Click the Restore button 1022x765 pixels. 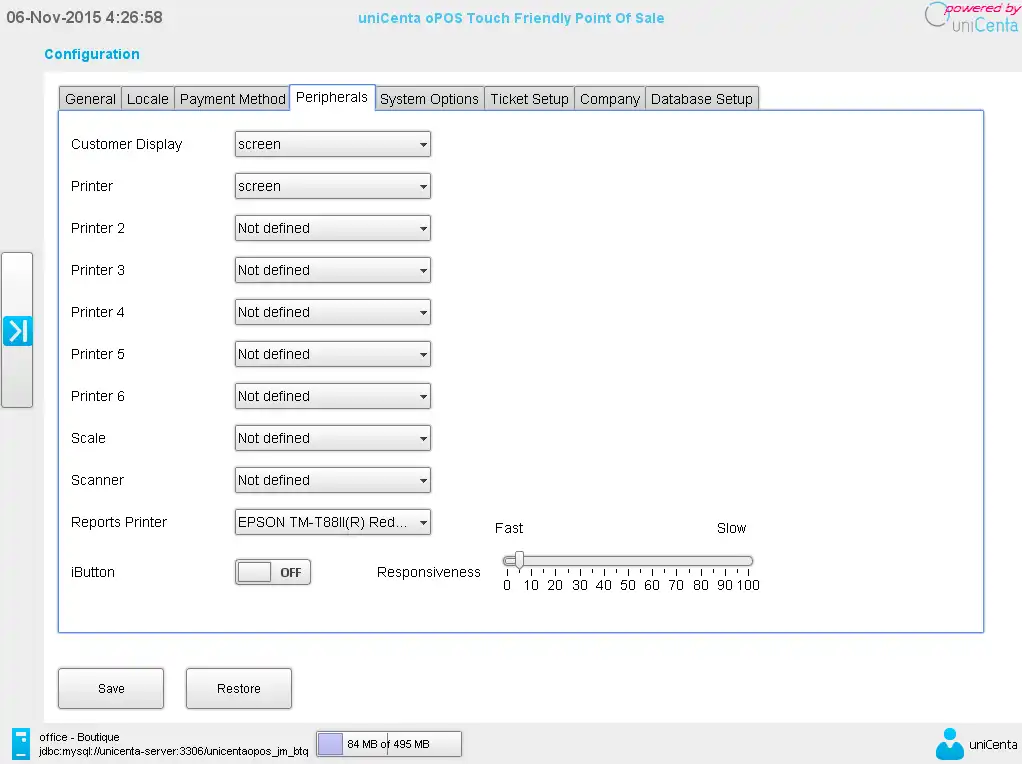238,688
